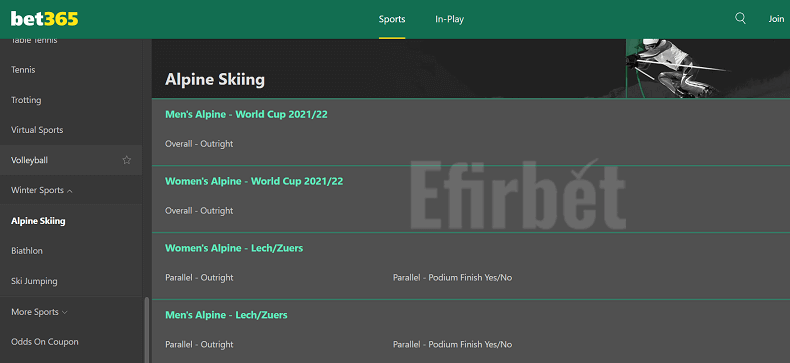Image resolution: width=790 pixels, height=363 pixels.
Task: Click the Alpine Skiing page title
Action: 215,80
